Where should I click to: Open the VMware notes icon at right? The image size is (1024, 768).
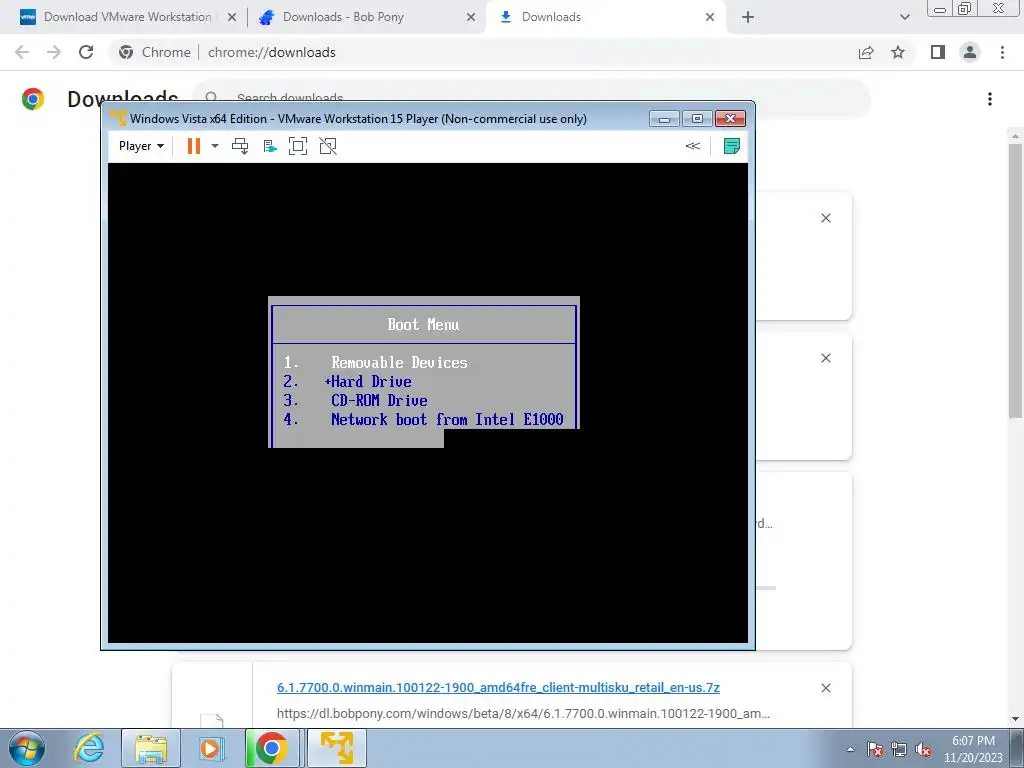pyautogui.click(x=732, y=146)
